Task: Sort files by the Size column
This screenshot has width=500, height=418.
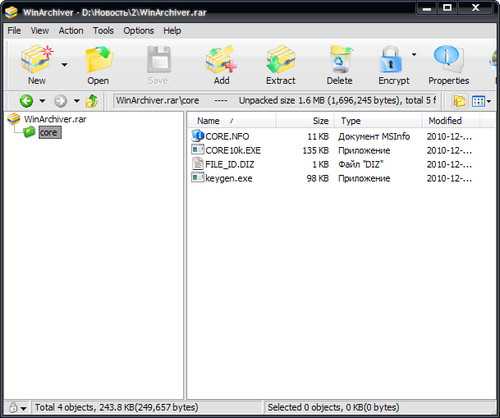Action: pos(305,121)
